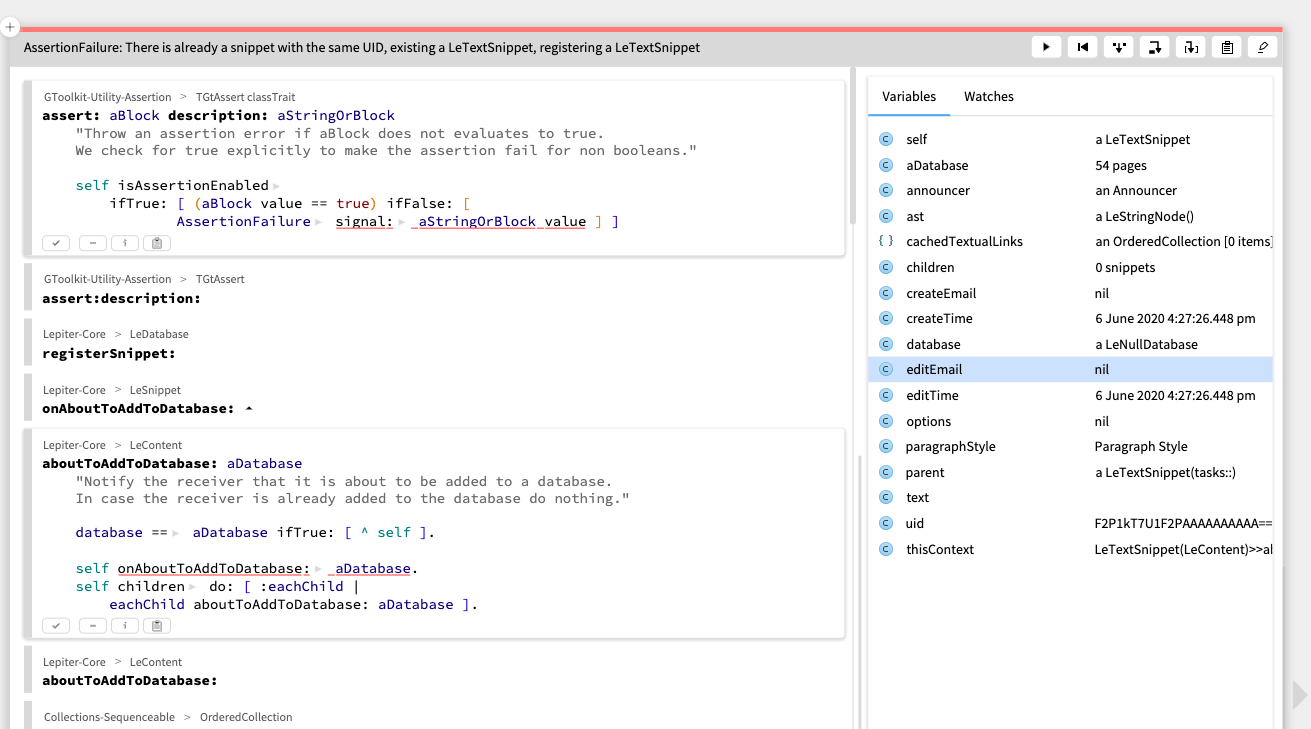Switch to the Watches tab
This screenshot has width=1311, height=729.
(989, 97)
